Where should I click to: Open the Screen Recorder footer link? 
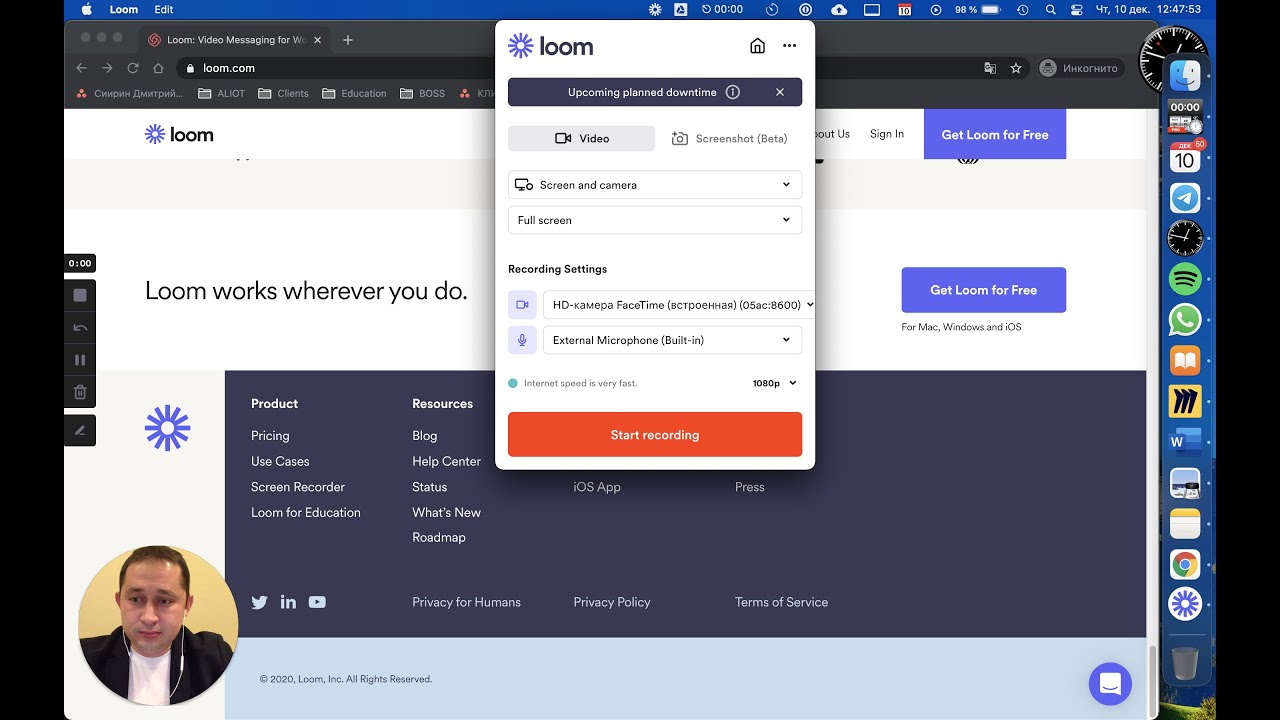pos(298,487)
